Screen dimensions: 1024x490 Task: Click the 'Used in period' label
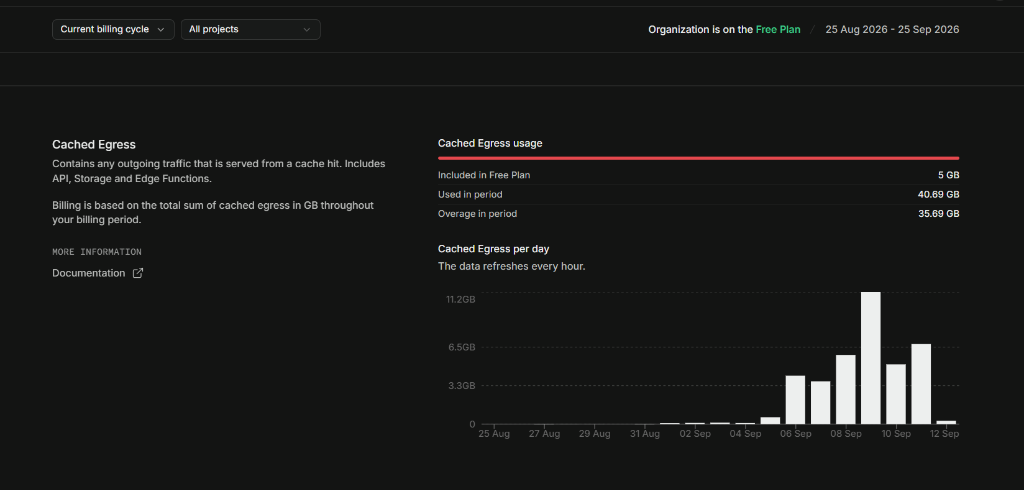pos(470,195)
